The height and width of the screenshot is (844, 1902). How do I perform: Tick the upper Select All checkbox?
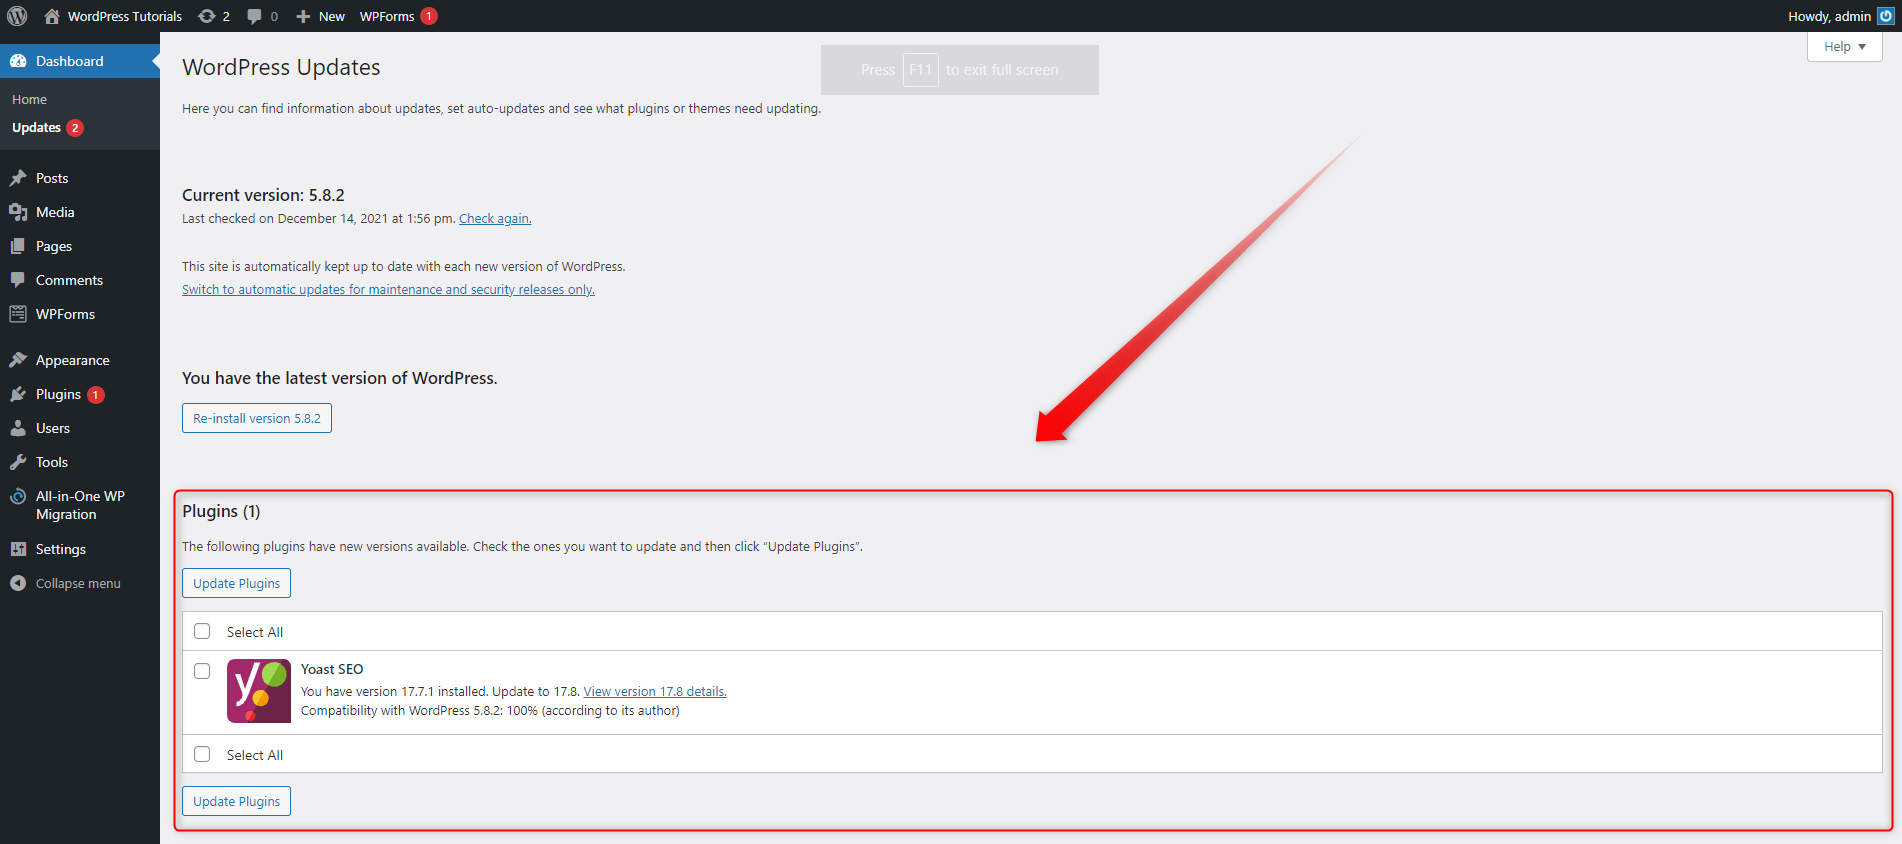point(202,631)
